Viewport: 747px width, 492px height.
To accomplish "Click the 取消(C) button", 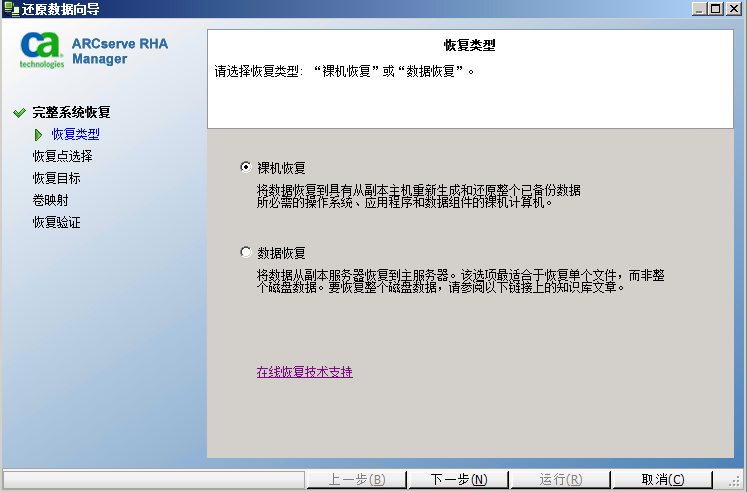I will point(663,479).
